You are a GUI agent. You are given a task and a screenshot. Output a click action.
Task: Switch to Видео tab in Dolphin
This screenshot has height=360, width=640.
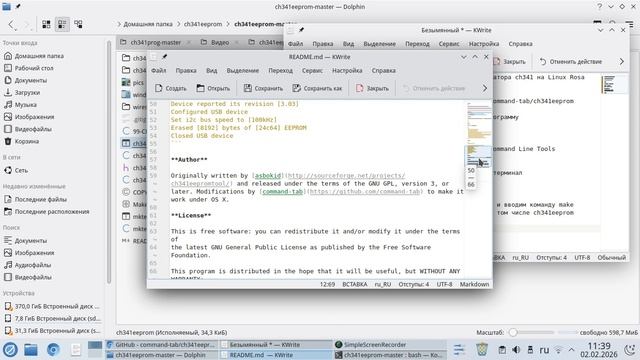(220, 42)
